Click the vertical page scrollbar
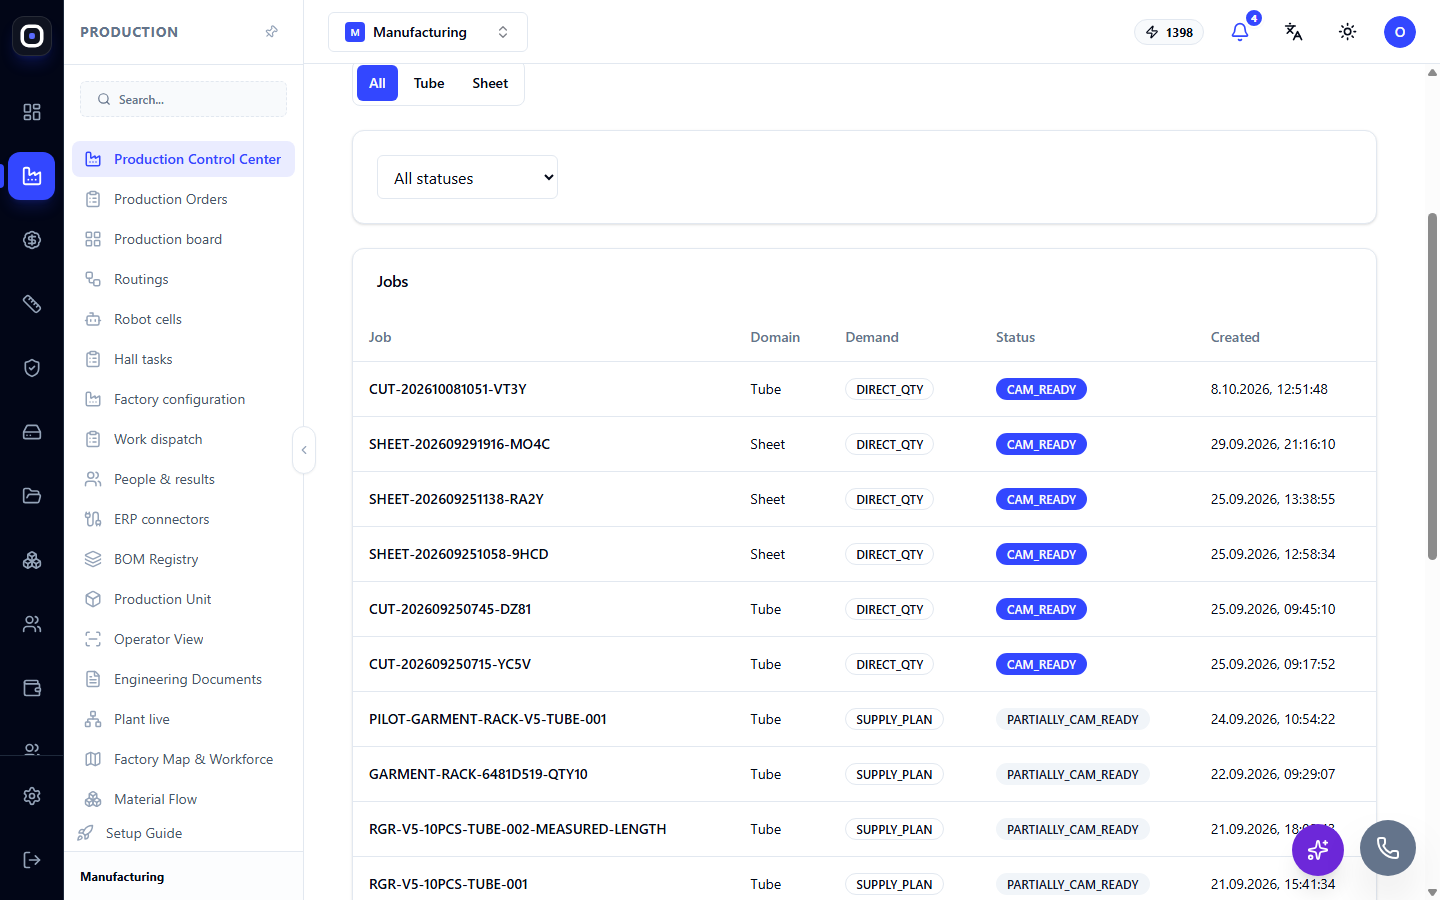The image size is (1440, 900). click(x=1432, y=386)
